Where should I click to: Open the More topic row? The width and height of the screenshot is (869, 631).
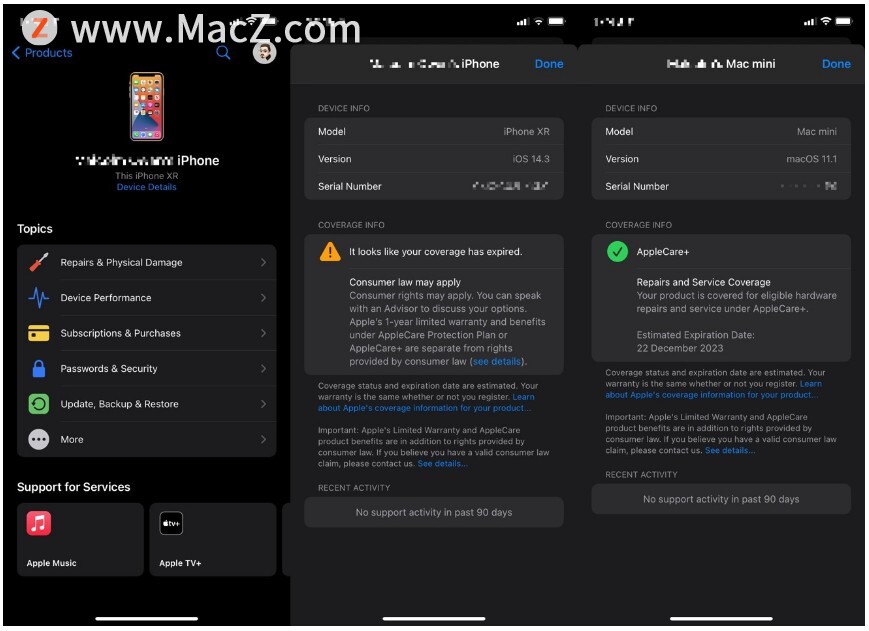[x=147, y=439]
